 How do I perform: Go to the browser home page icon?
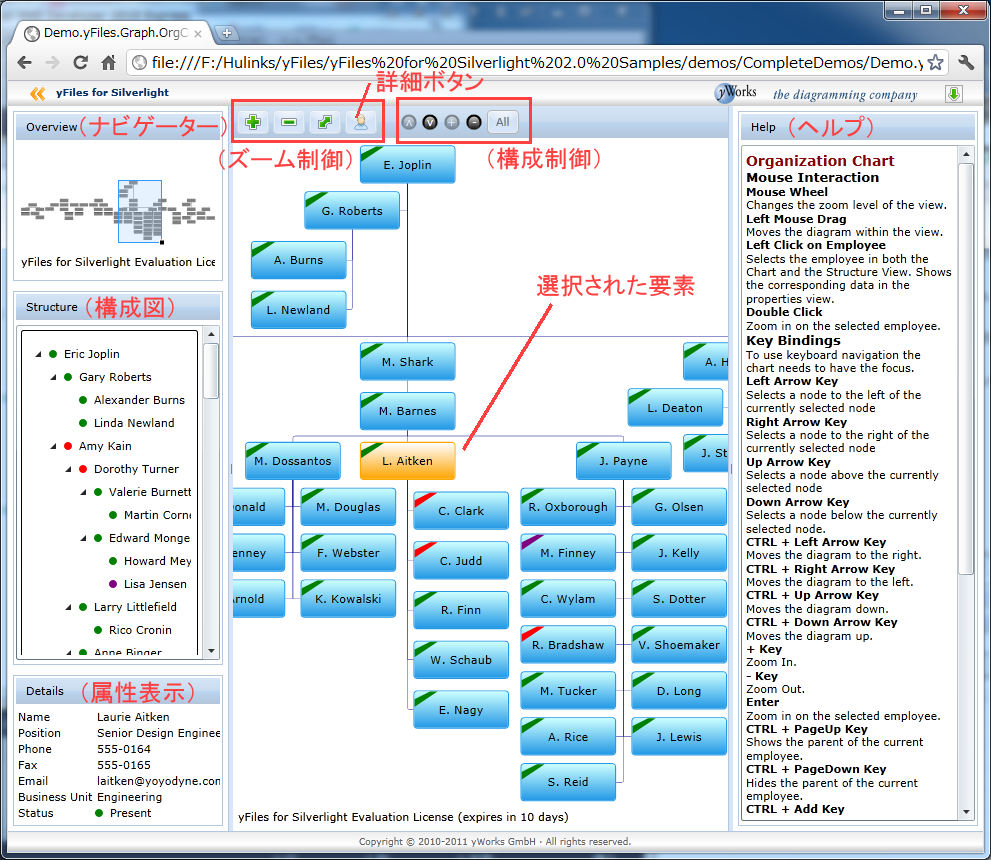pyautogui.click(x=109, y=63)
